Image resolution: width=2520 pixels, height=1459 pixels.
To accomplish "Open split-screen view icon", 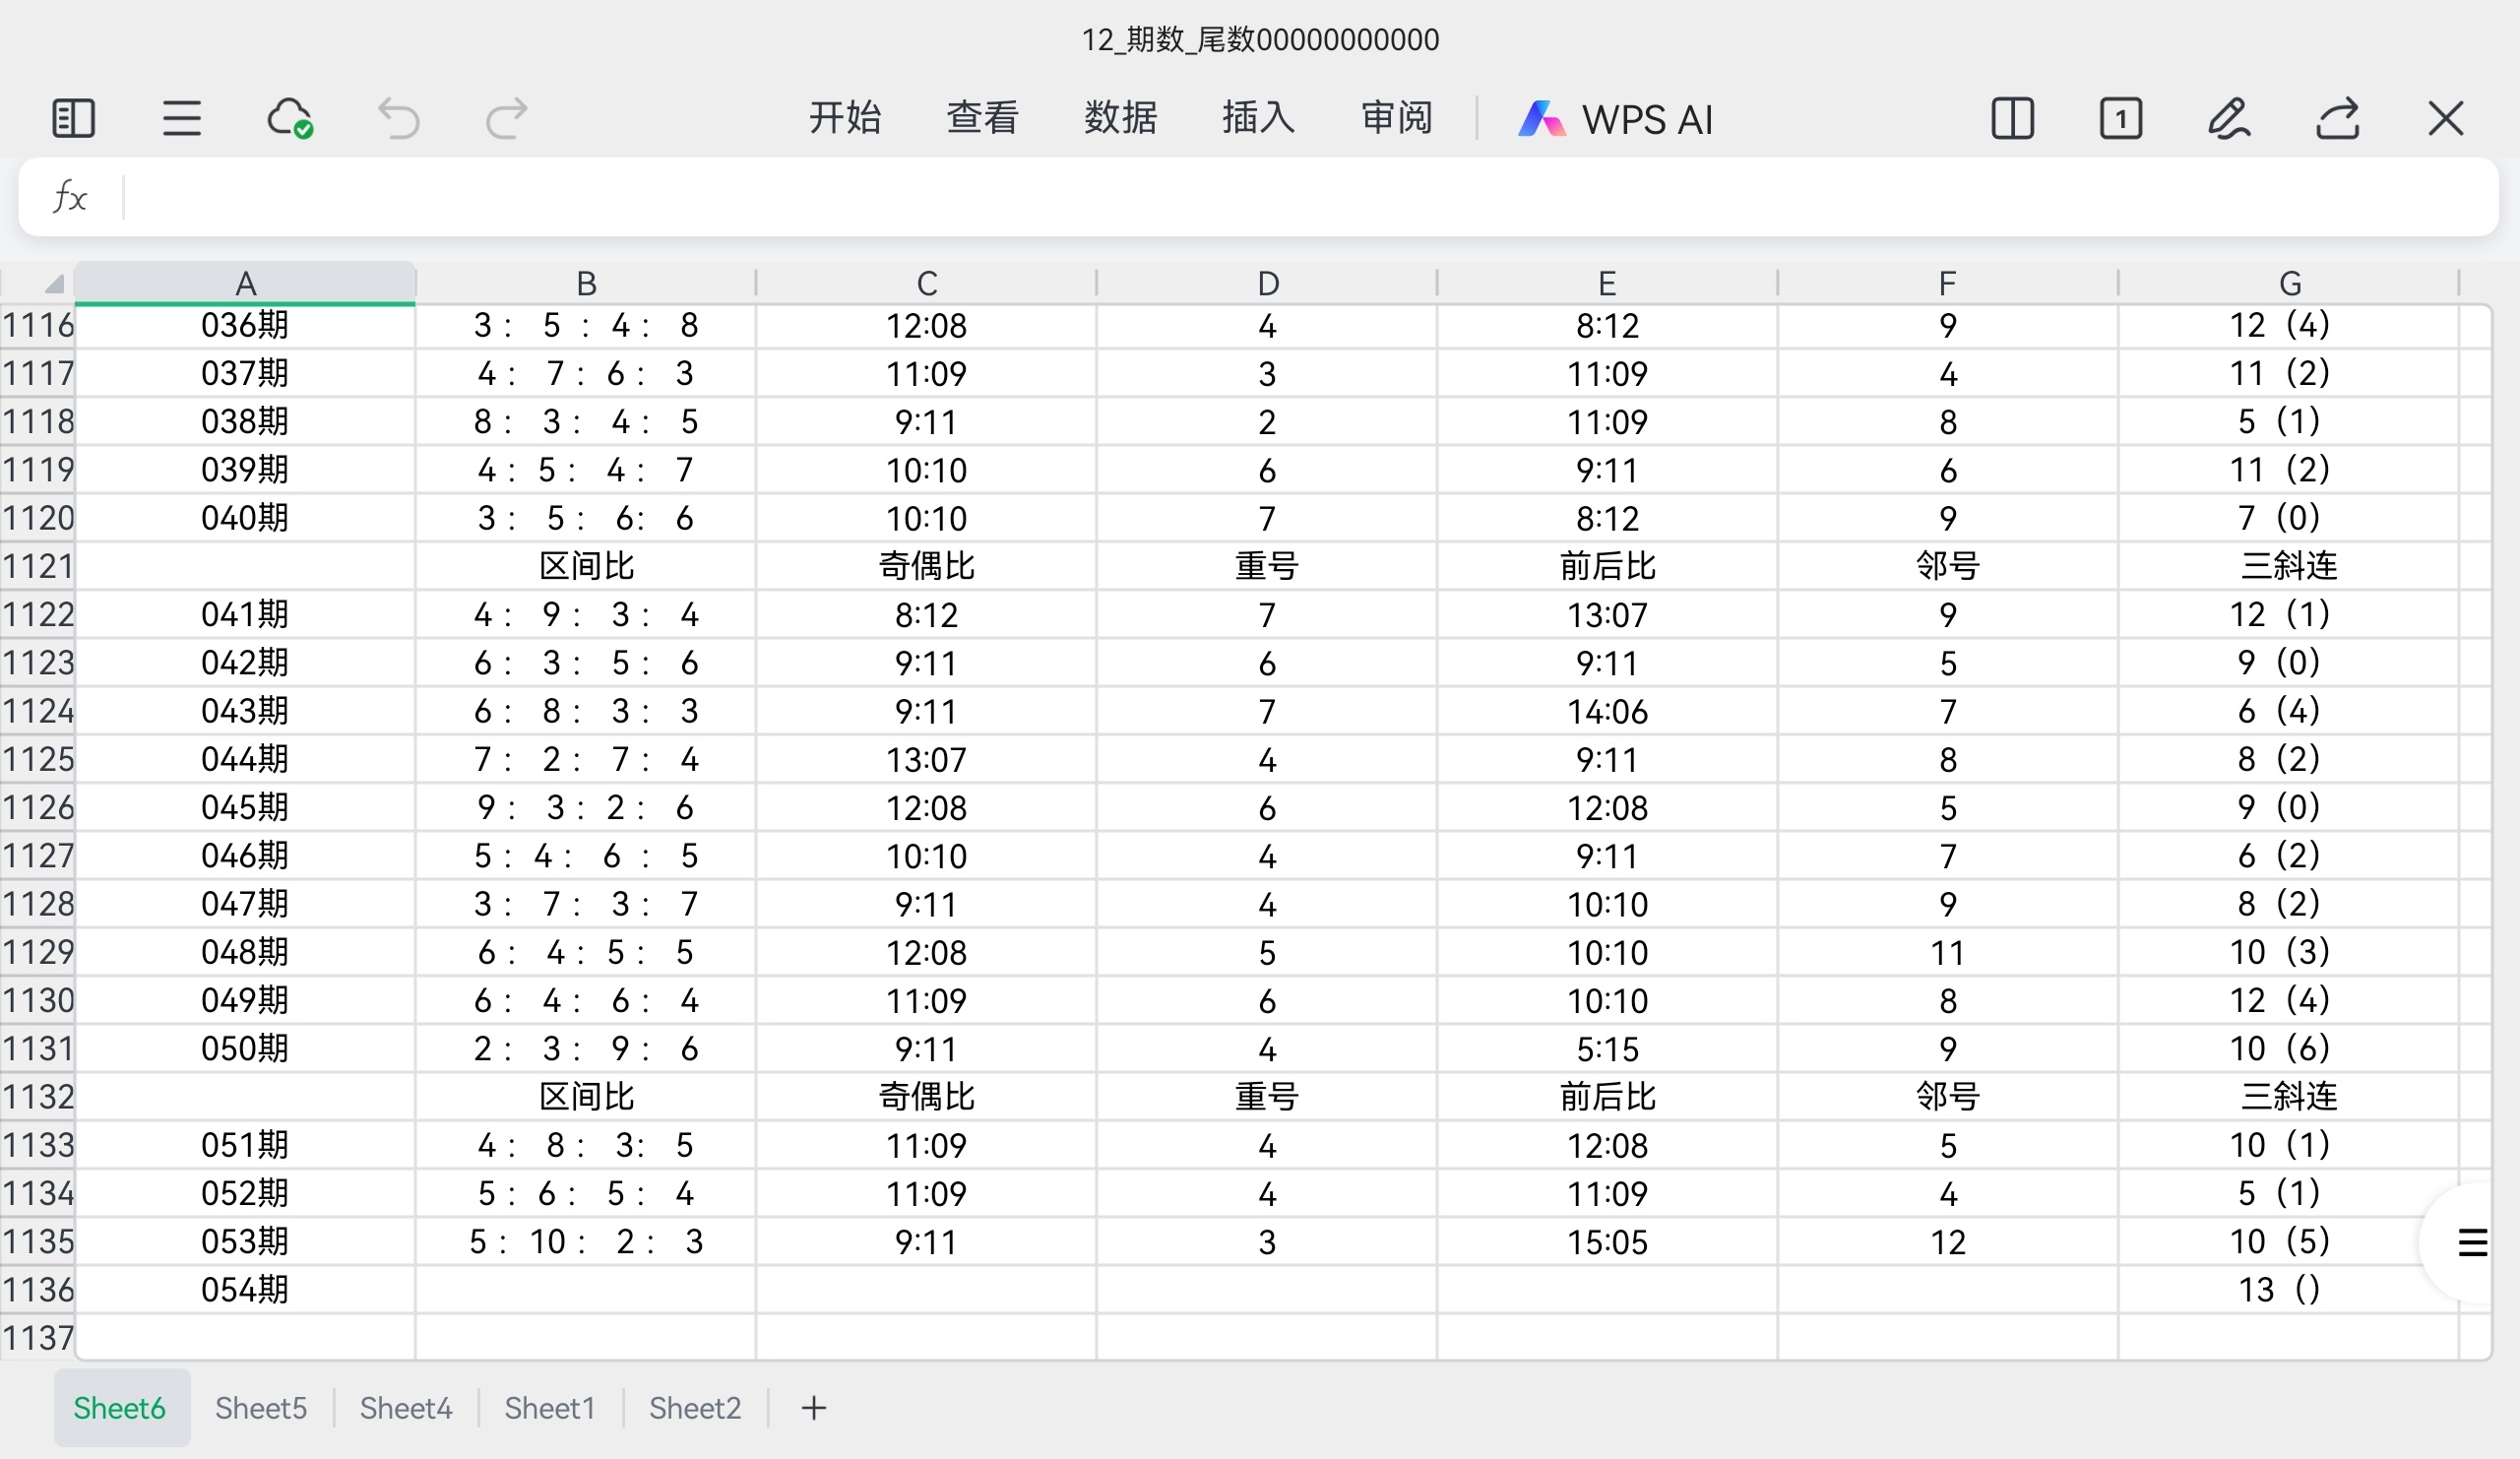I will point(2013,118).
